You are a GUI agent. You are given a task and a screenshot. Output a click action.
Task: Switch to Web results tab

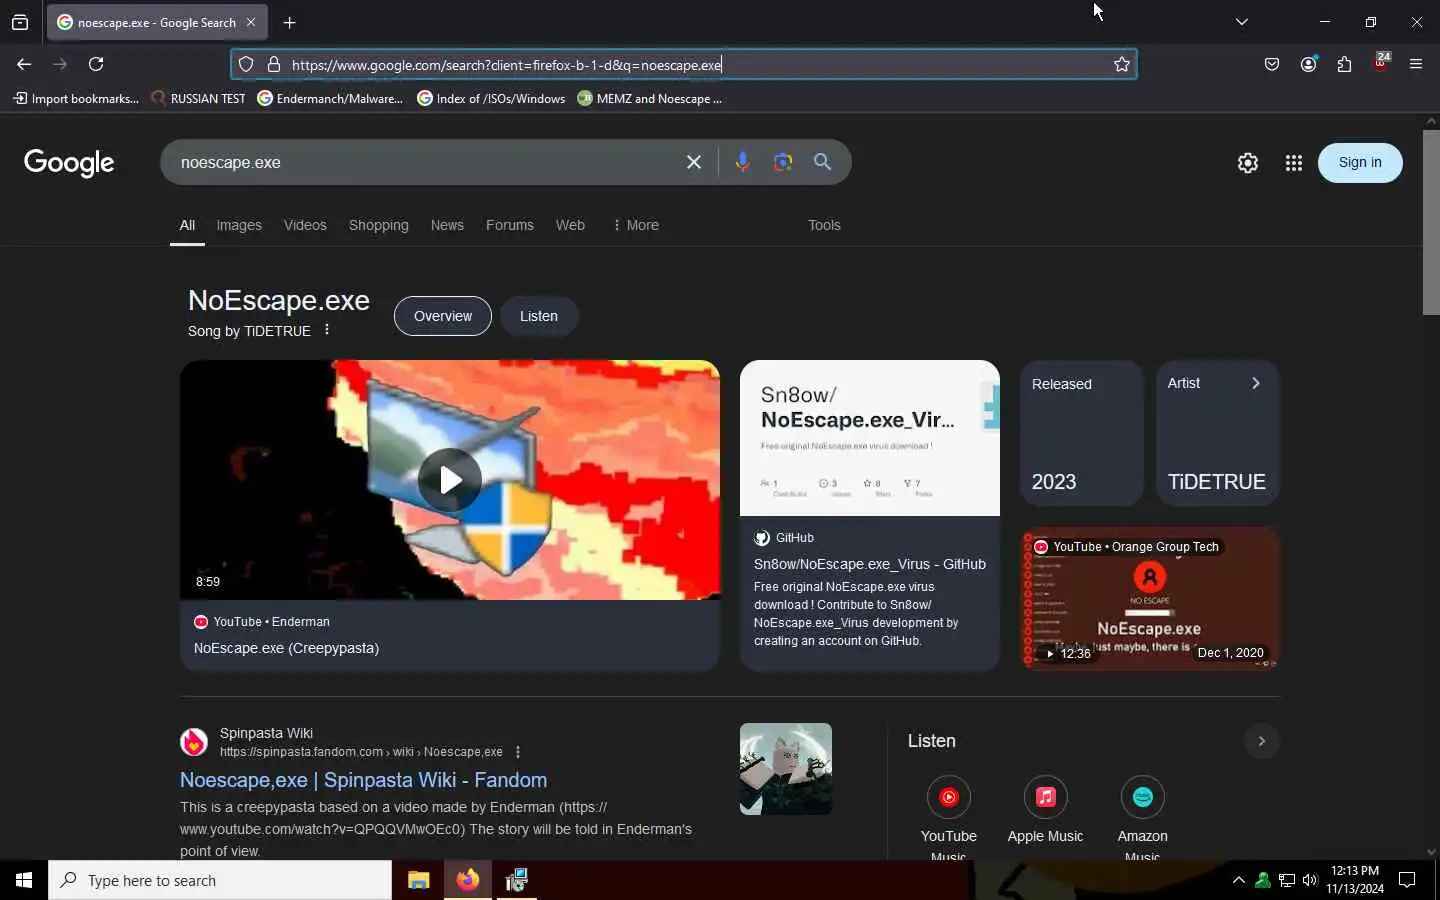570,225
